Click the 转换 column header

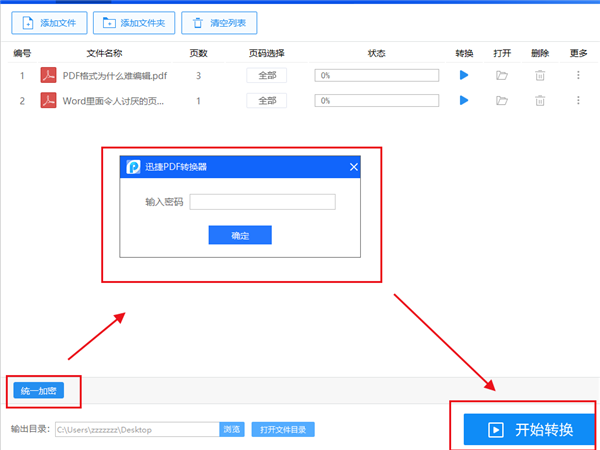pos(464,53)
